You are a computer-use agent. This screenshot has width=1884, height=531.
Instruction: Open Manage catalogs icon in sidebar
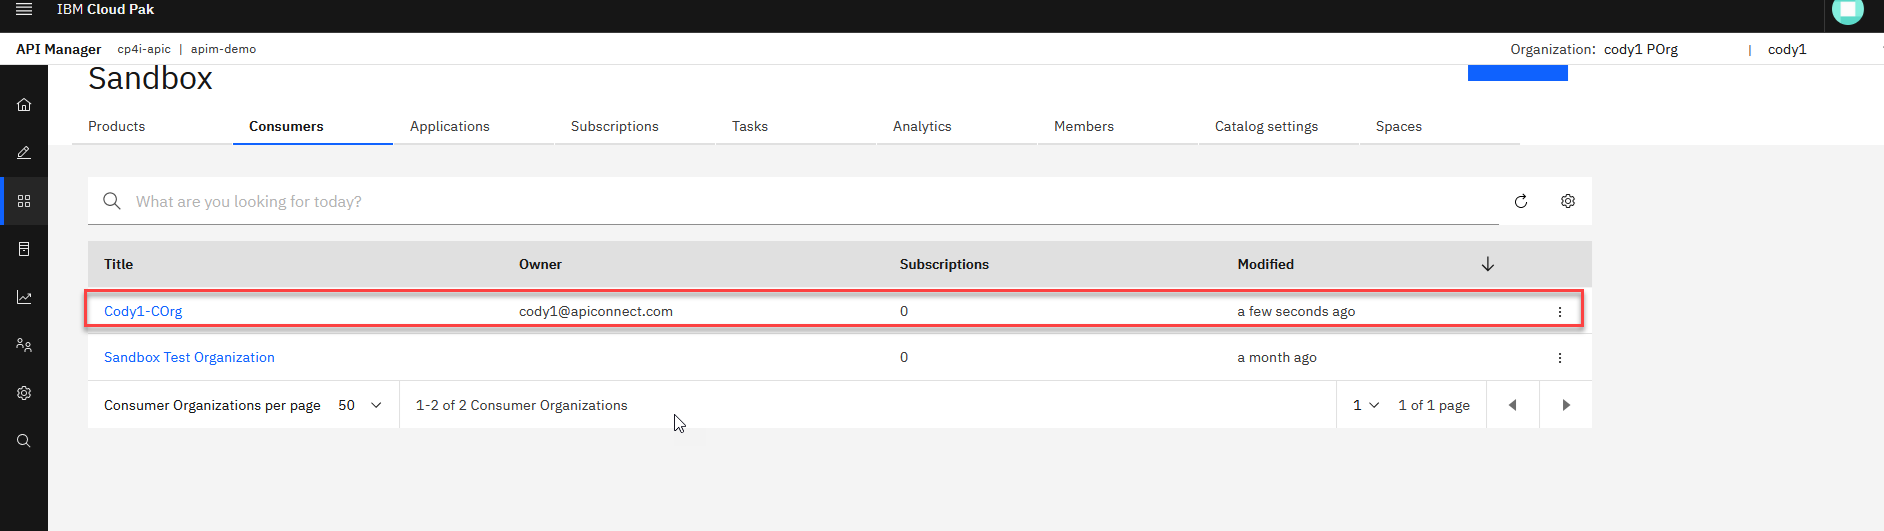(24, 201)
